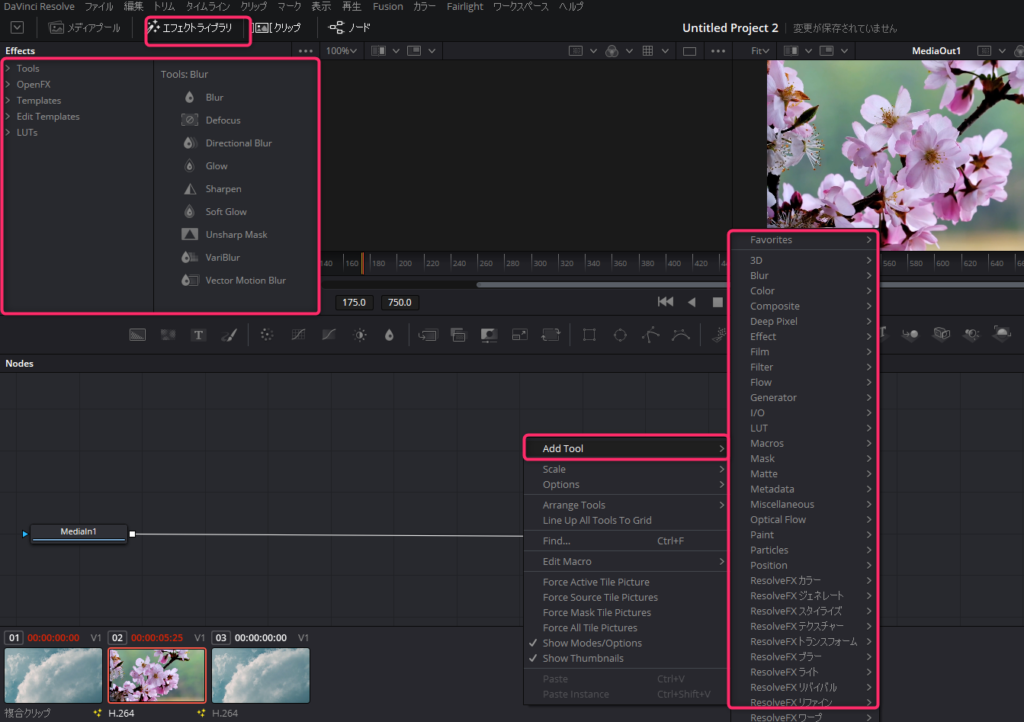Select the Unsharp Mask effect
Viewport: 1024px width, 722px height.
click(x=235, y=234)
